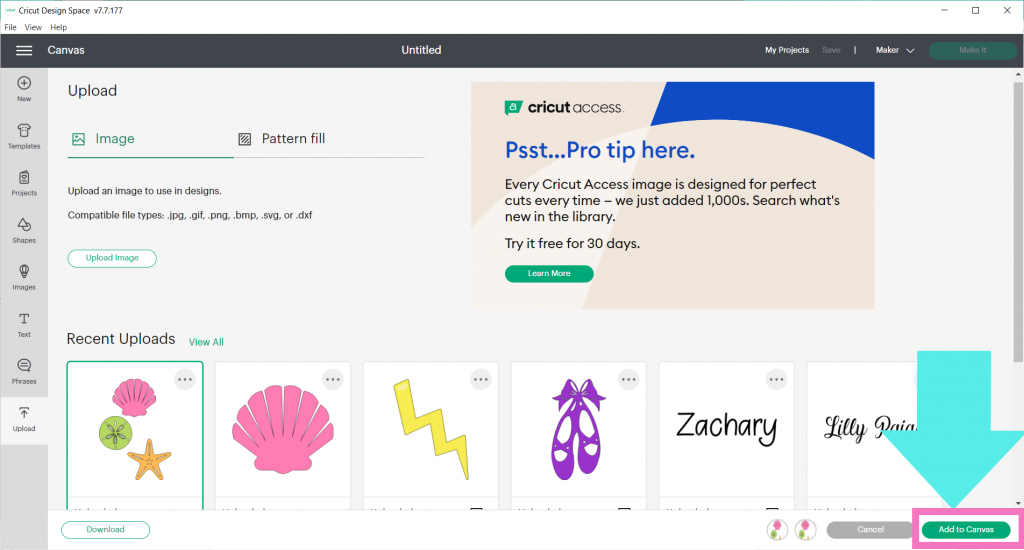This screenshot has height=550, width=1024.
Task: Open the Help menu
Action: tap(59, 27)
